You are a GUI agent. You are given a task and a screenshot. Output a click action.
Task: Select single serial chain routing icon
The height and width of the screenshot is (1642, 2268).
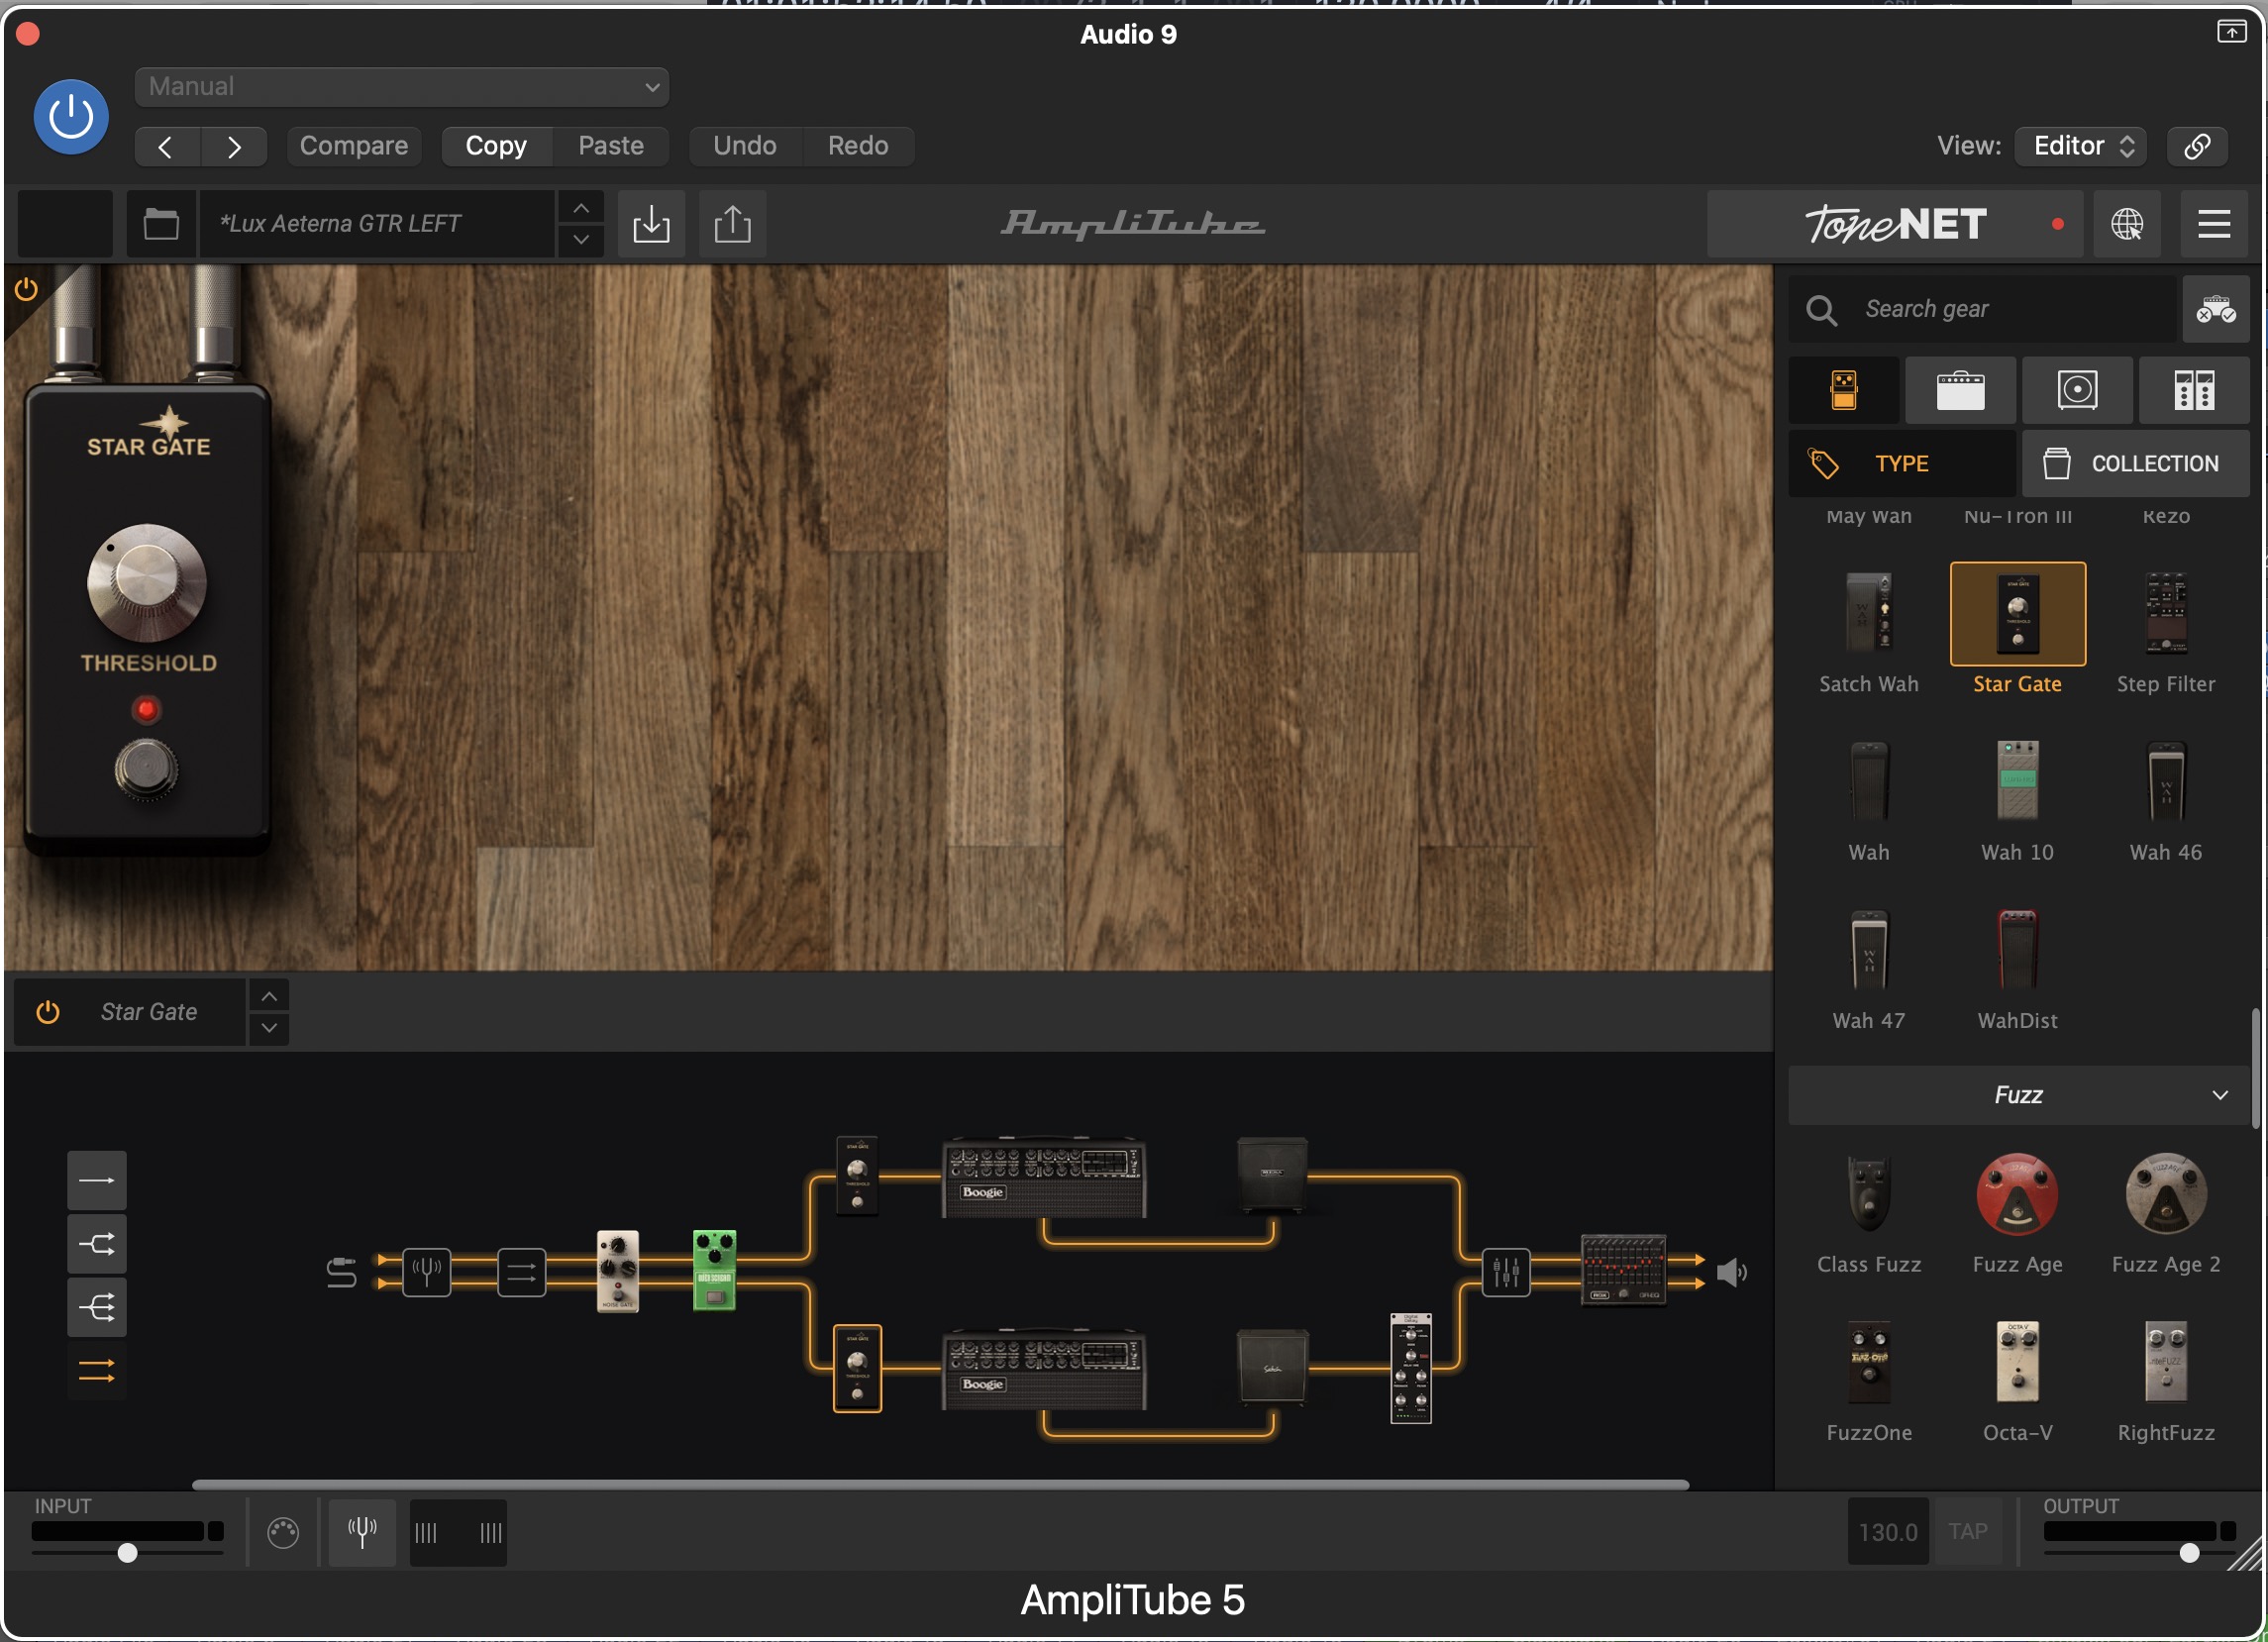coord(97,1180)
